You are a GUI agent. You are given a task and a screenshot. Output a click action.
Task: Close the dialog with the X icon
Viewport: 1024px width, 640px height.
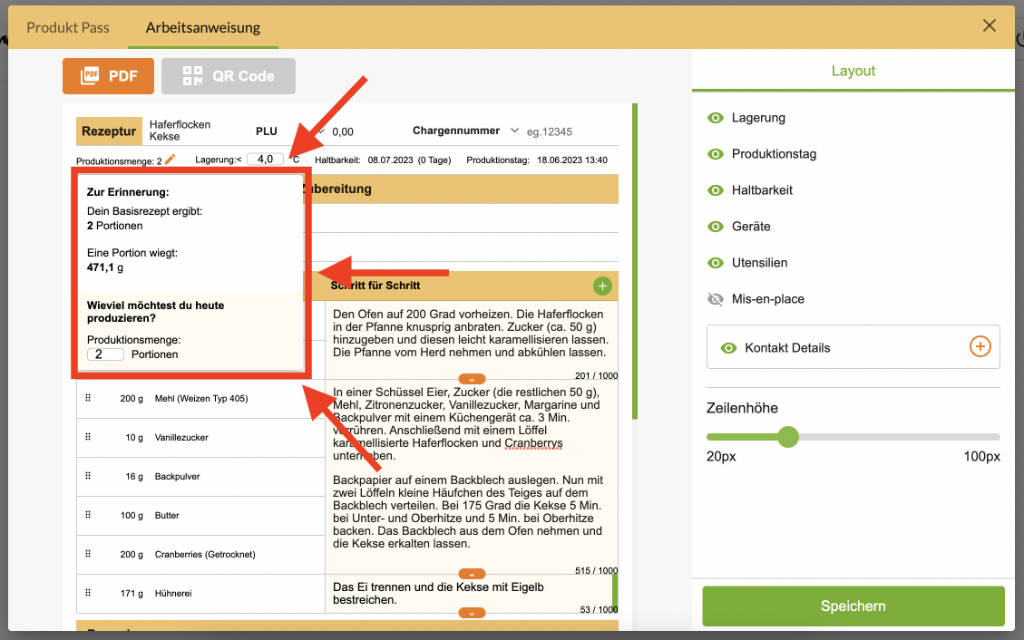pyautogui.click(x=989, y=26)
